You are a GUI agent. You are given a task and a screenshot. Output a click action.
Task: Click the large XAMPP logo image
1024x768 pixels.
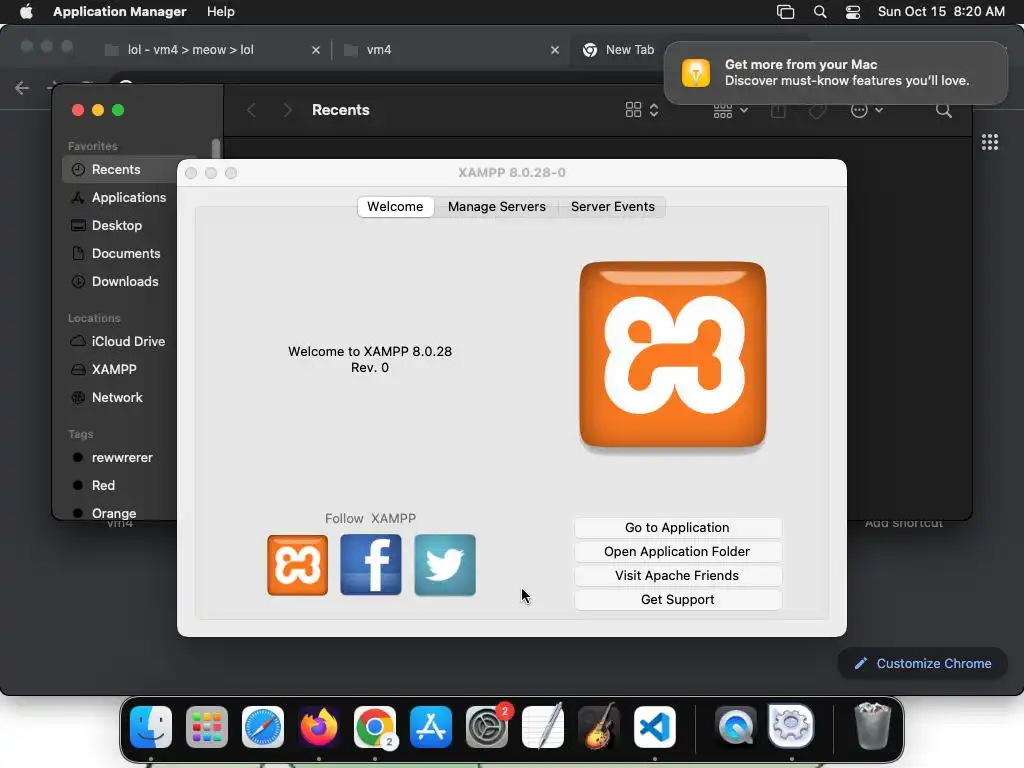[673, 355]
